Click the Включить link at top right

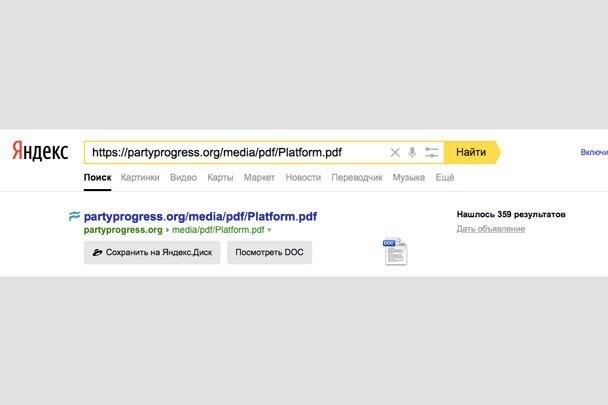(594, 152)
